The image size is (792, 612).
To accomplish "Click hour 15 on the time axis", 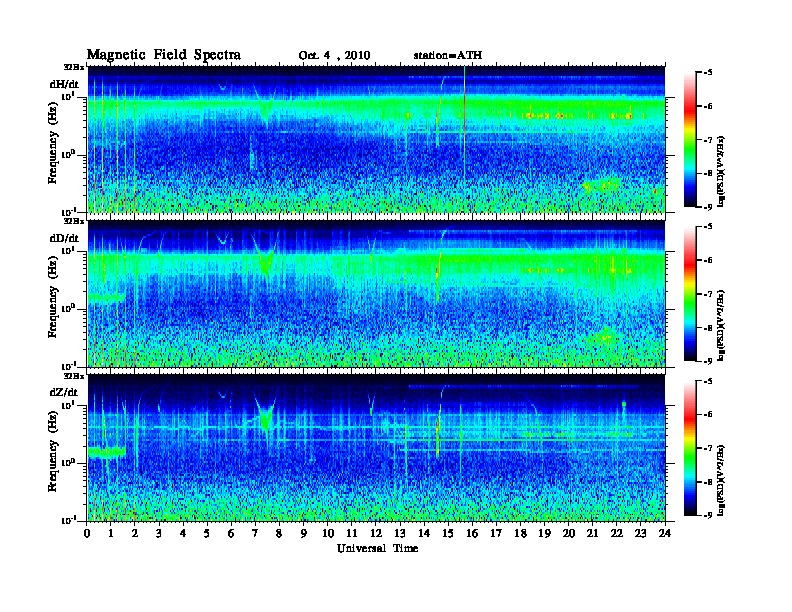I will pyautogui.click(x=448, y=533).
